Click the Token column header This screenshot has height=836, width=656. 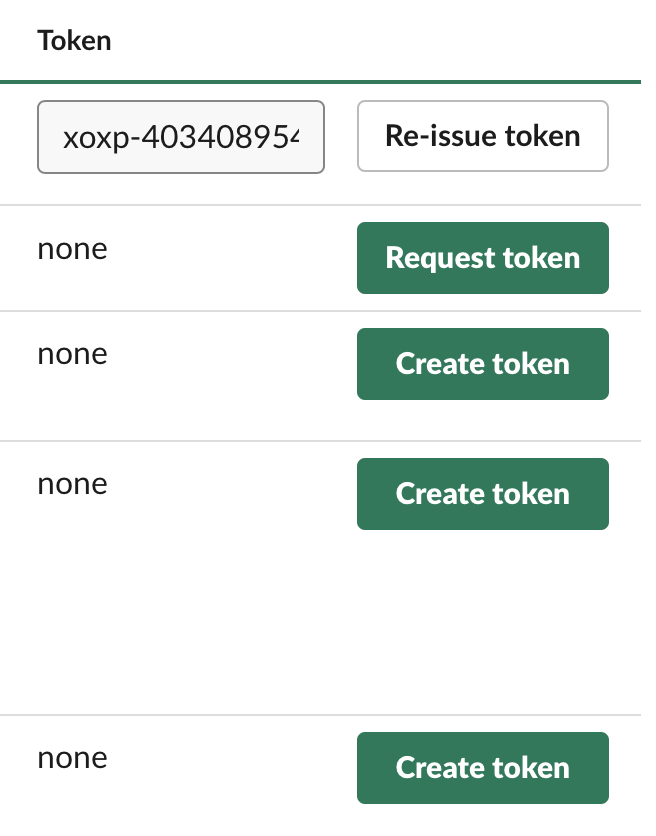pyautogui.click(x=74, y=41)
